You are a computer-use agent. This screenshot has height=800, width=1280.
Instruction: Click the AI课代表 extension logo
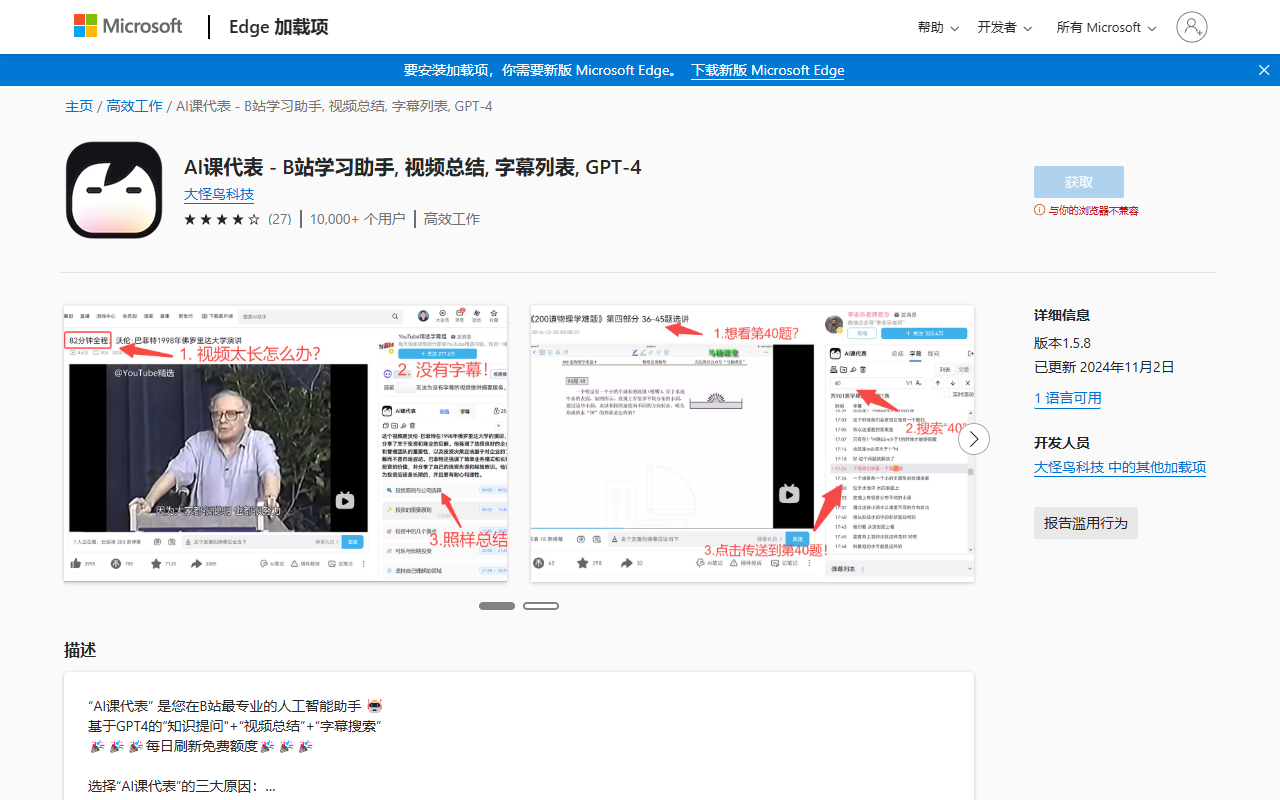[114, 190]
